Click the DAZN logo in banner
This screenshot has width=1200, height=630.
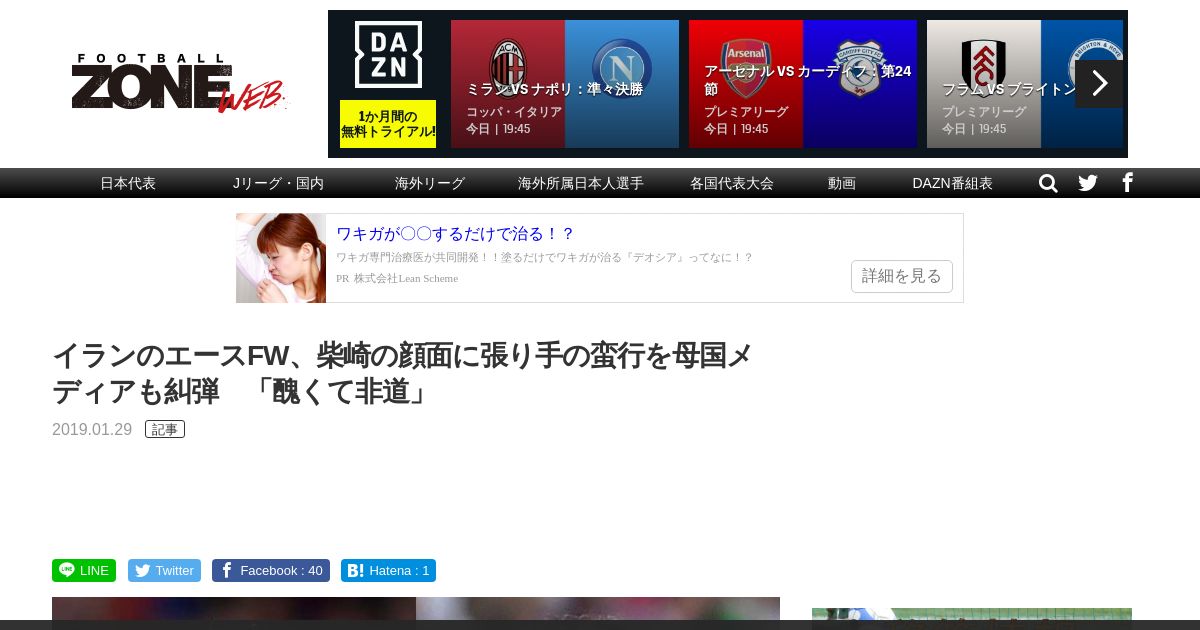click(x=388, y=55)
